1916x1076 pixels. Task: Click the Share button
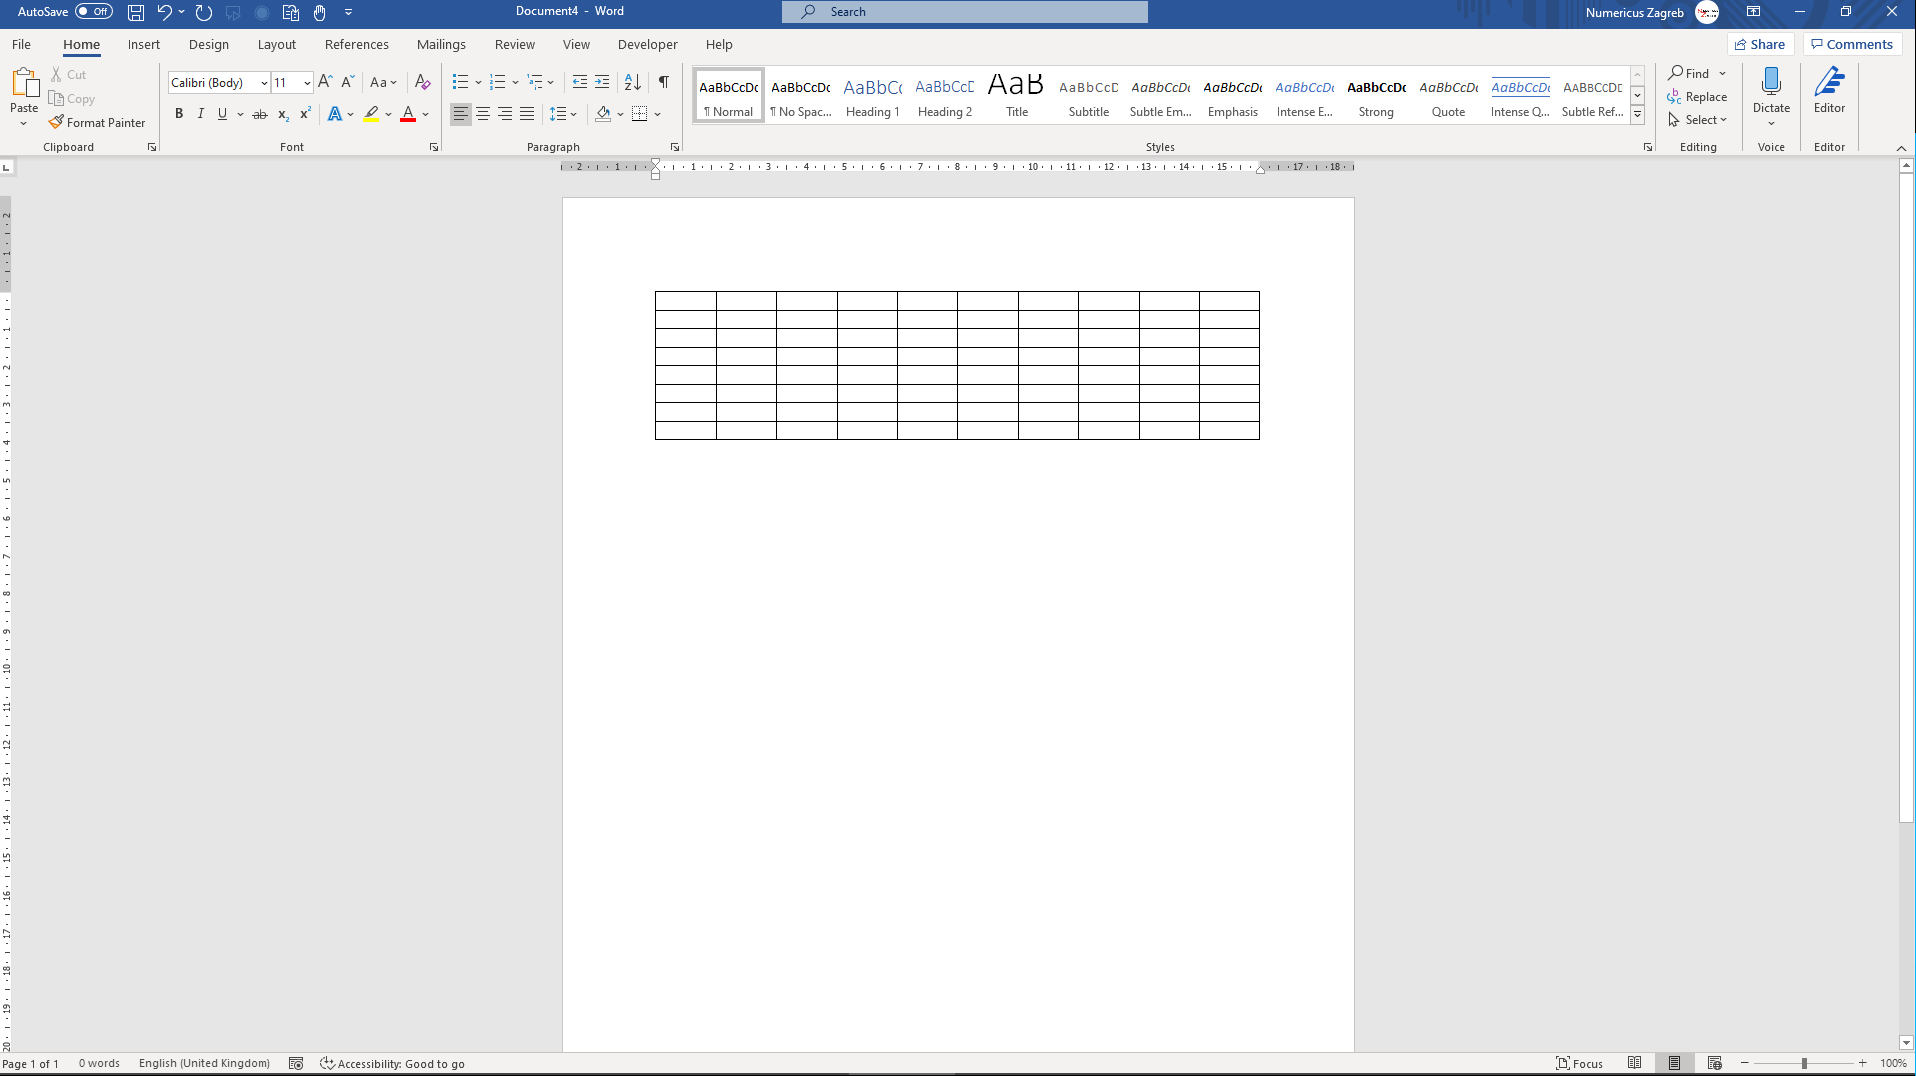point(1759,44)
